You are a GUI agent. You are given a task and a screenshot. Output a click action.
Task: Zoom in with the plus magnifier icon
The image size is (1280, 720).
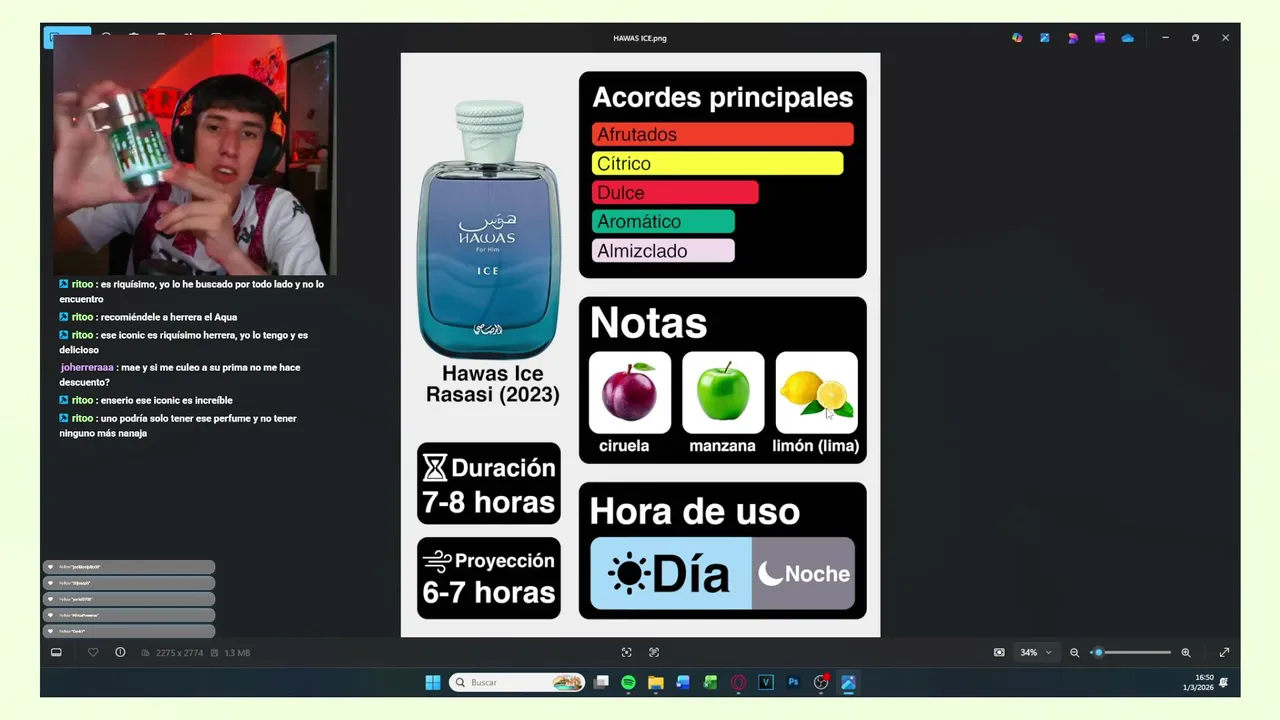[1186, 652]
